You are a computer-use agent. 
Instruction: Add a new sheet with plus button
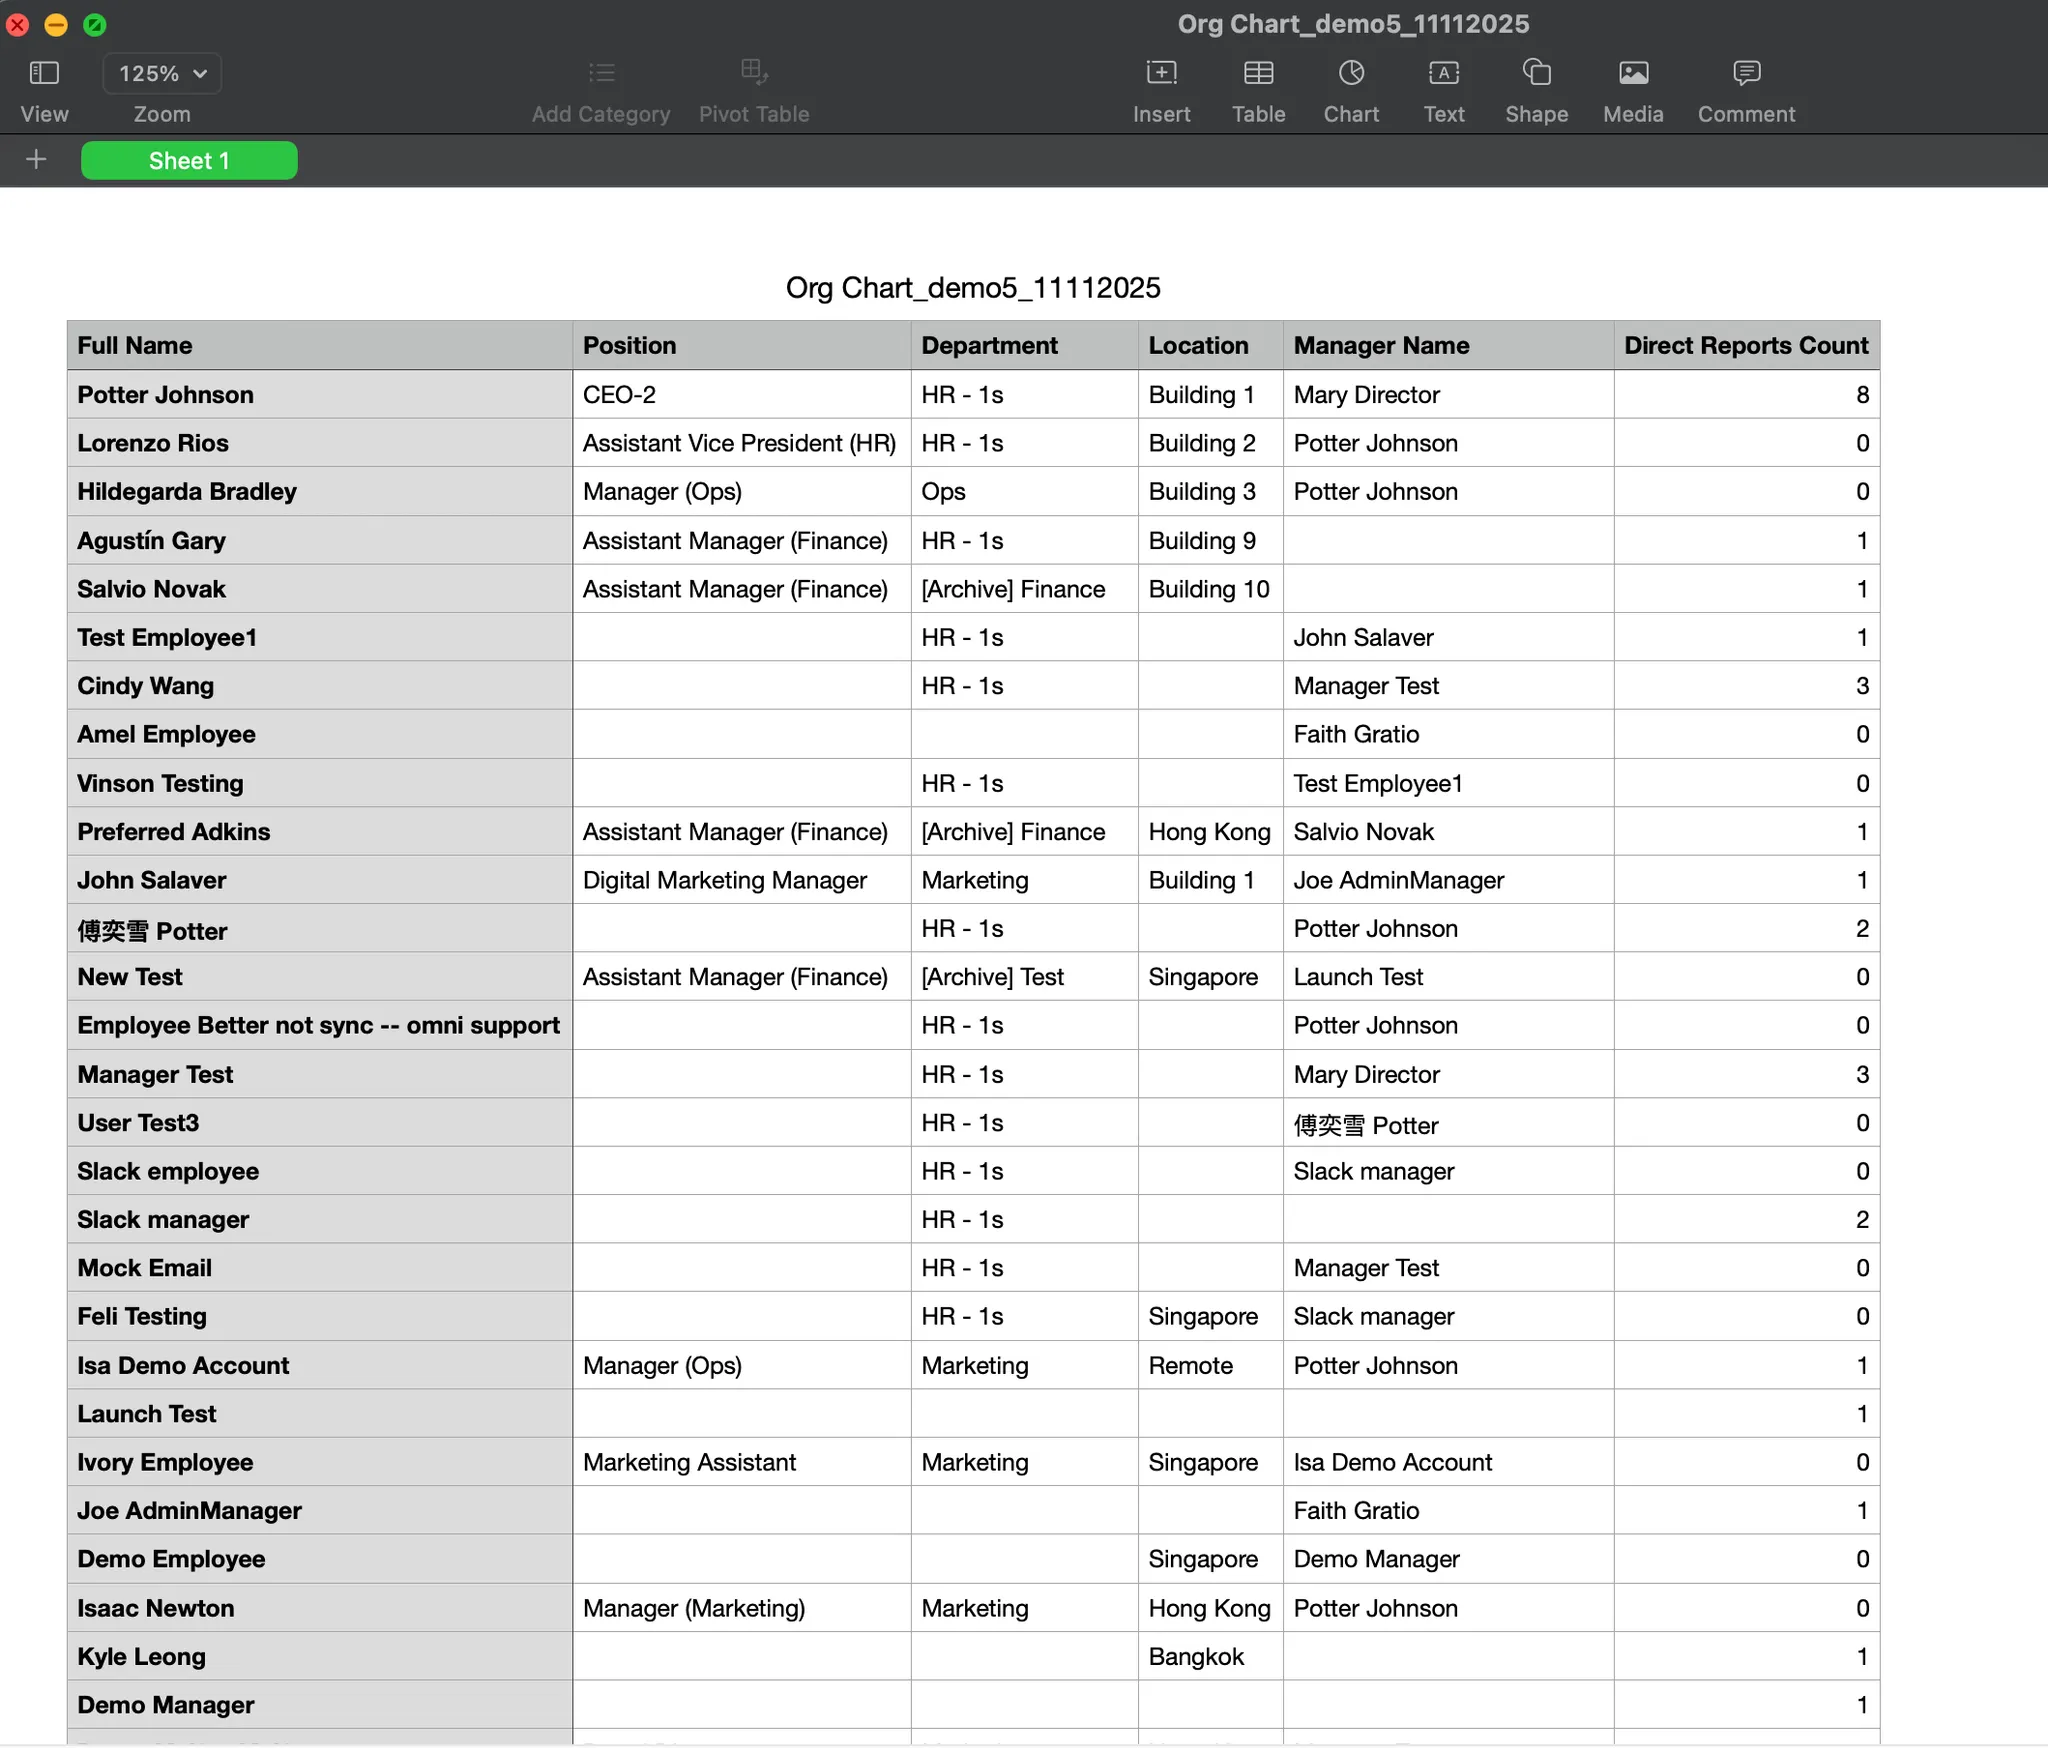click(x=36, y=160)
